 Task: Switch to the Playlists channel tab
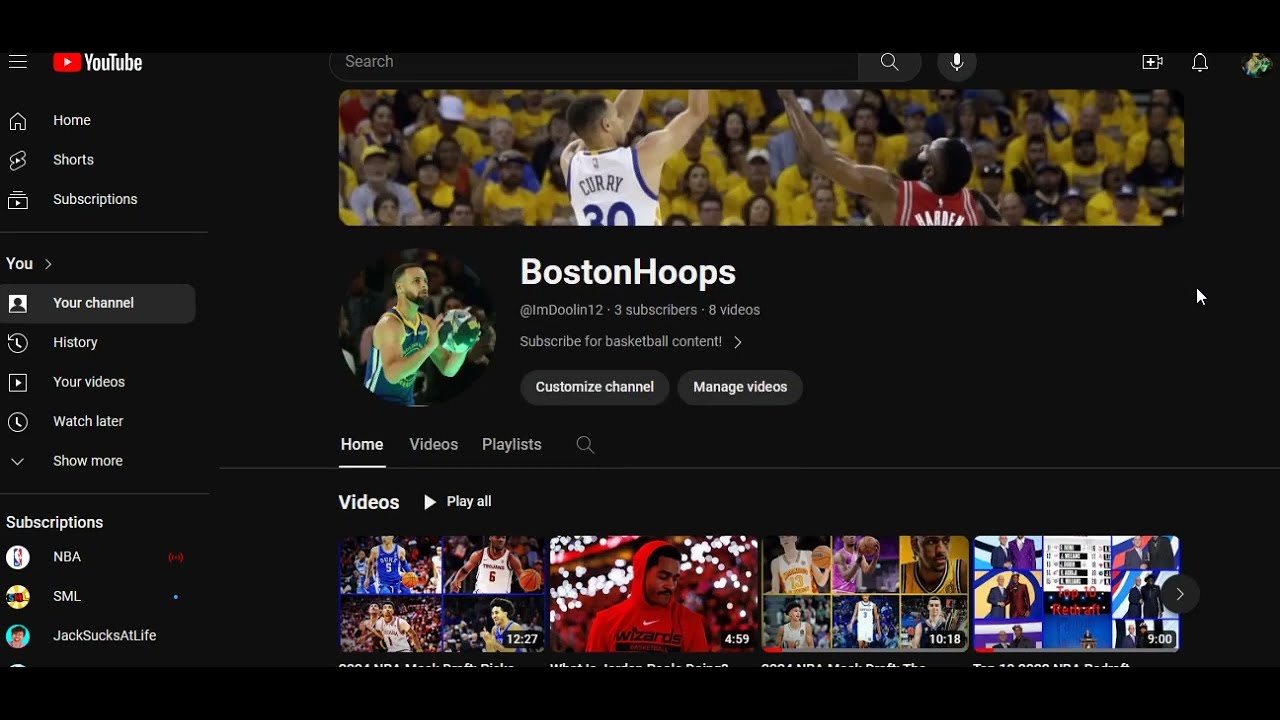[512, 445]
